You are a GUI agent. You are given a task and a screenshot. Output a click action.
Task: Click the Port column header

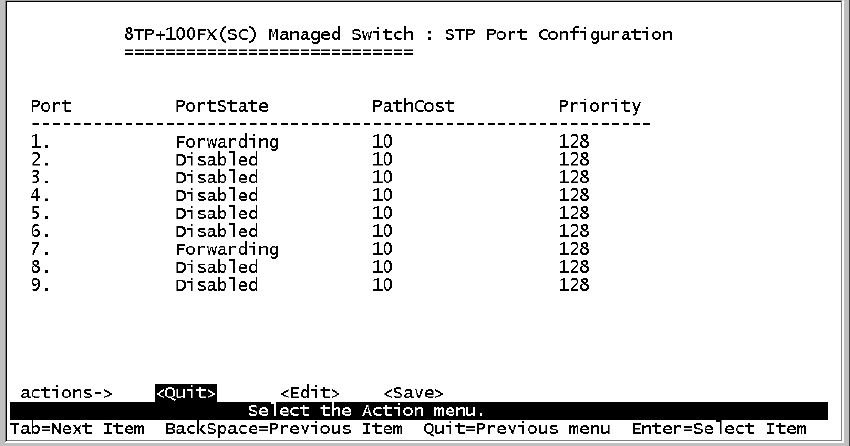click(x=51, y=106)
